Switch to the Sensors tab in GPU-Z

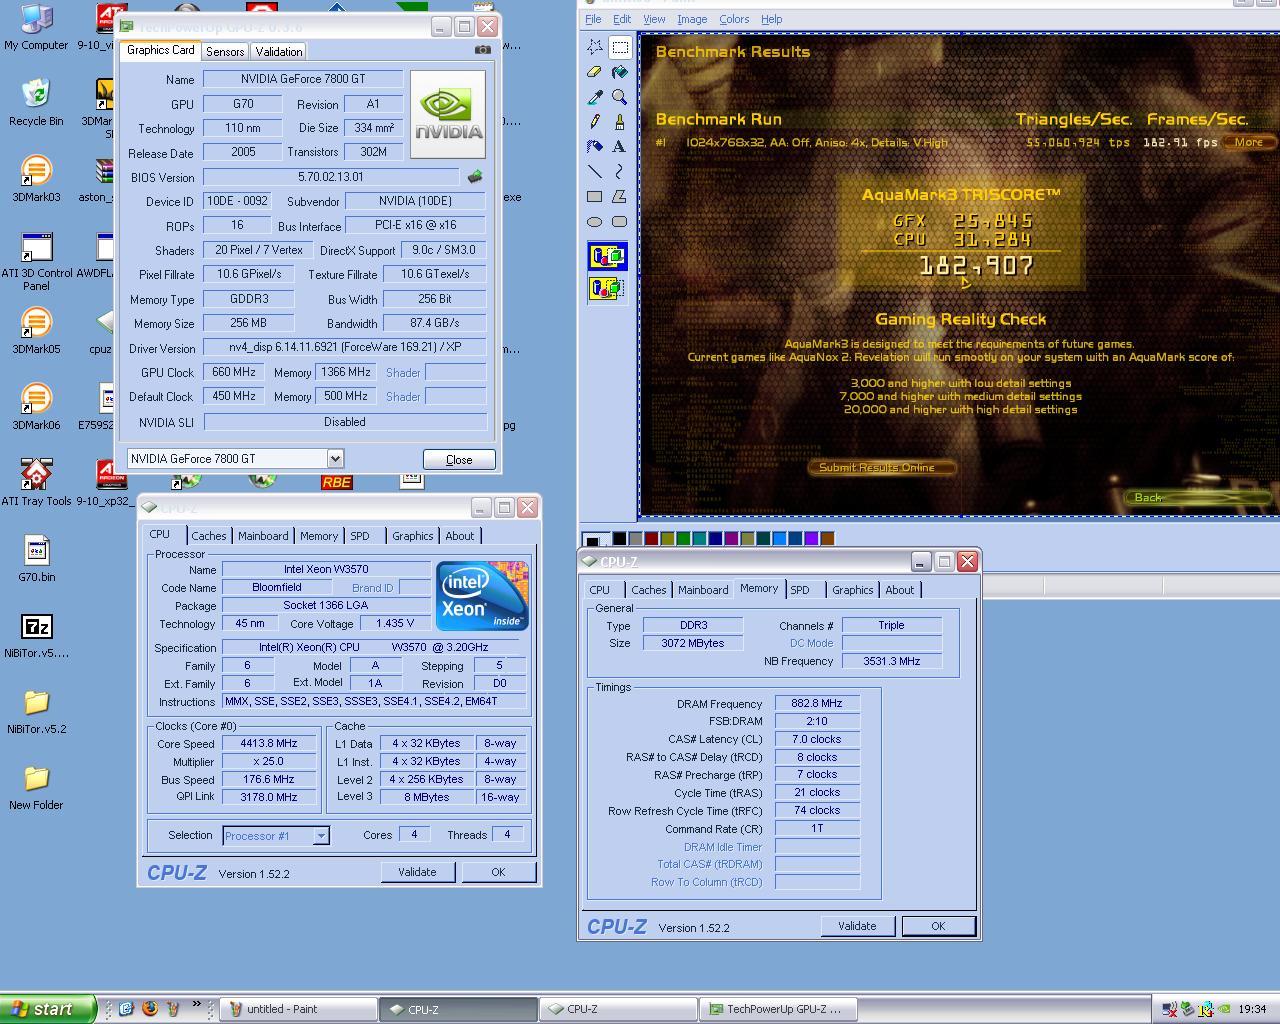(225, 51)
